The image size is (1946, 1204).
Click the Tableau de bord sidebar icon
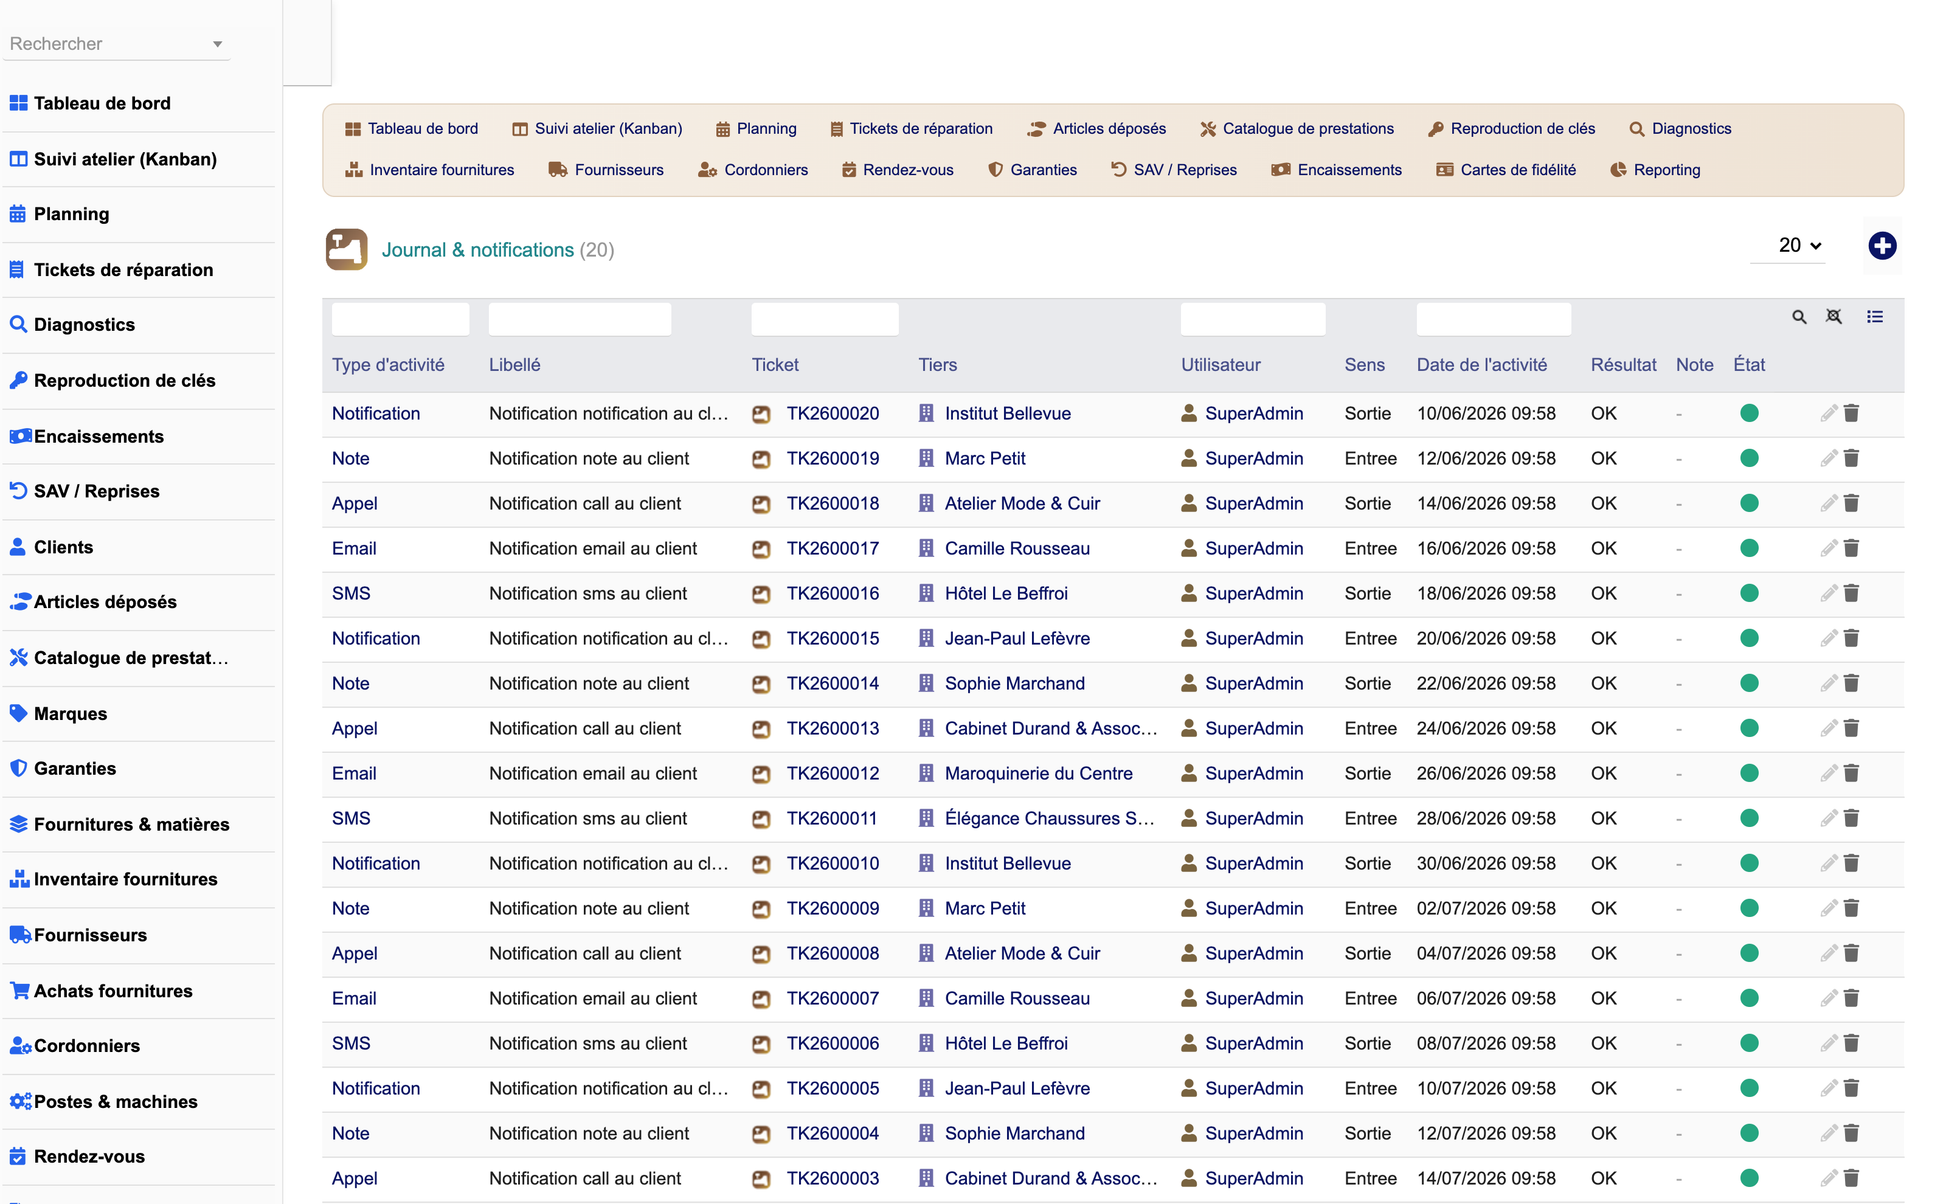pyautogui.click(x=18, y=103)
